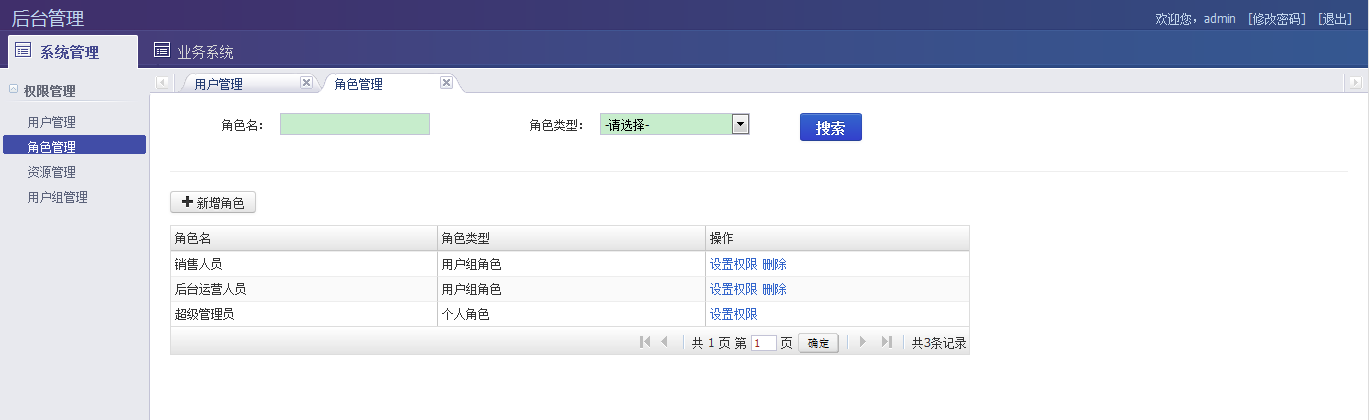Image resolution: width=1369 pixels, height=420 pixels.
Task: Select the 后台运营人员 role name cell
Action: pyautogui.click(x=304, y=289)
